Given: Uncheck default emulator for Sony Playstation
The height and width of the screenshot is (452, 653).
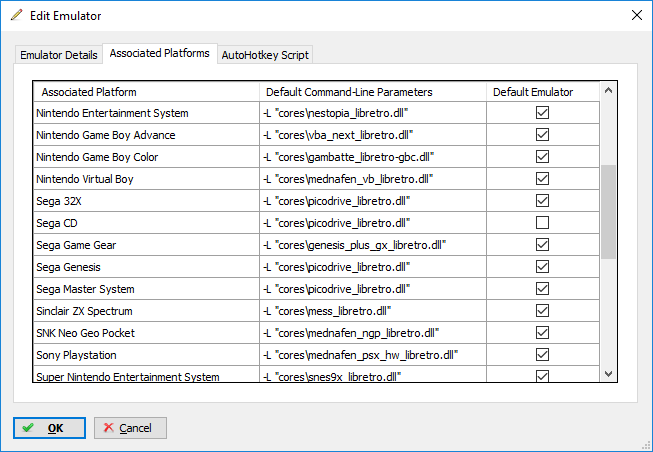Looking at the screenshot, I should pos(542,355).
